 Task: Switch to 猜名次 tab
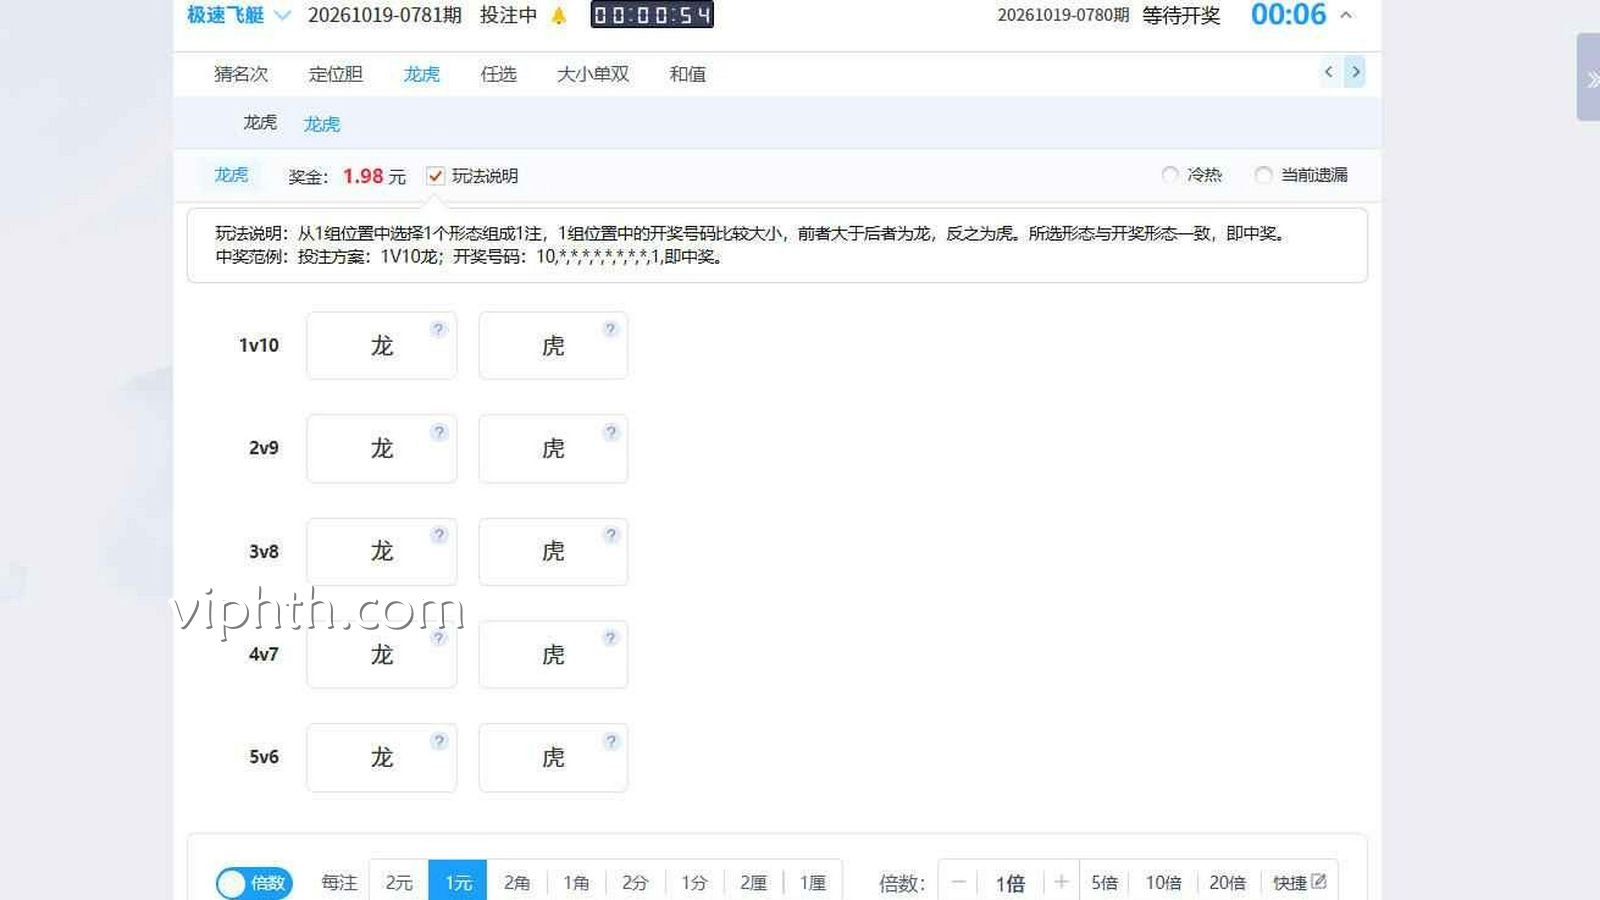241,74
